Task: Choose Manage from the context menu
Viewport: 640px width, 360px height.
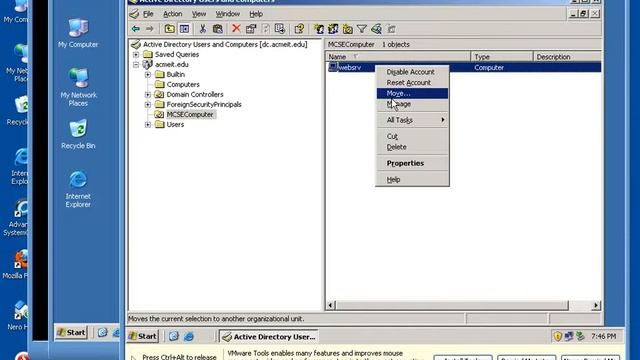Action: tap(412, 104)
